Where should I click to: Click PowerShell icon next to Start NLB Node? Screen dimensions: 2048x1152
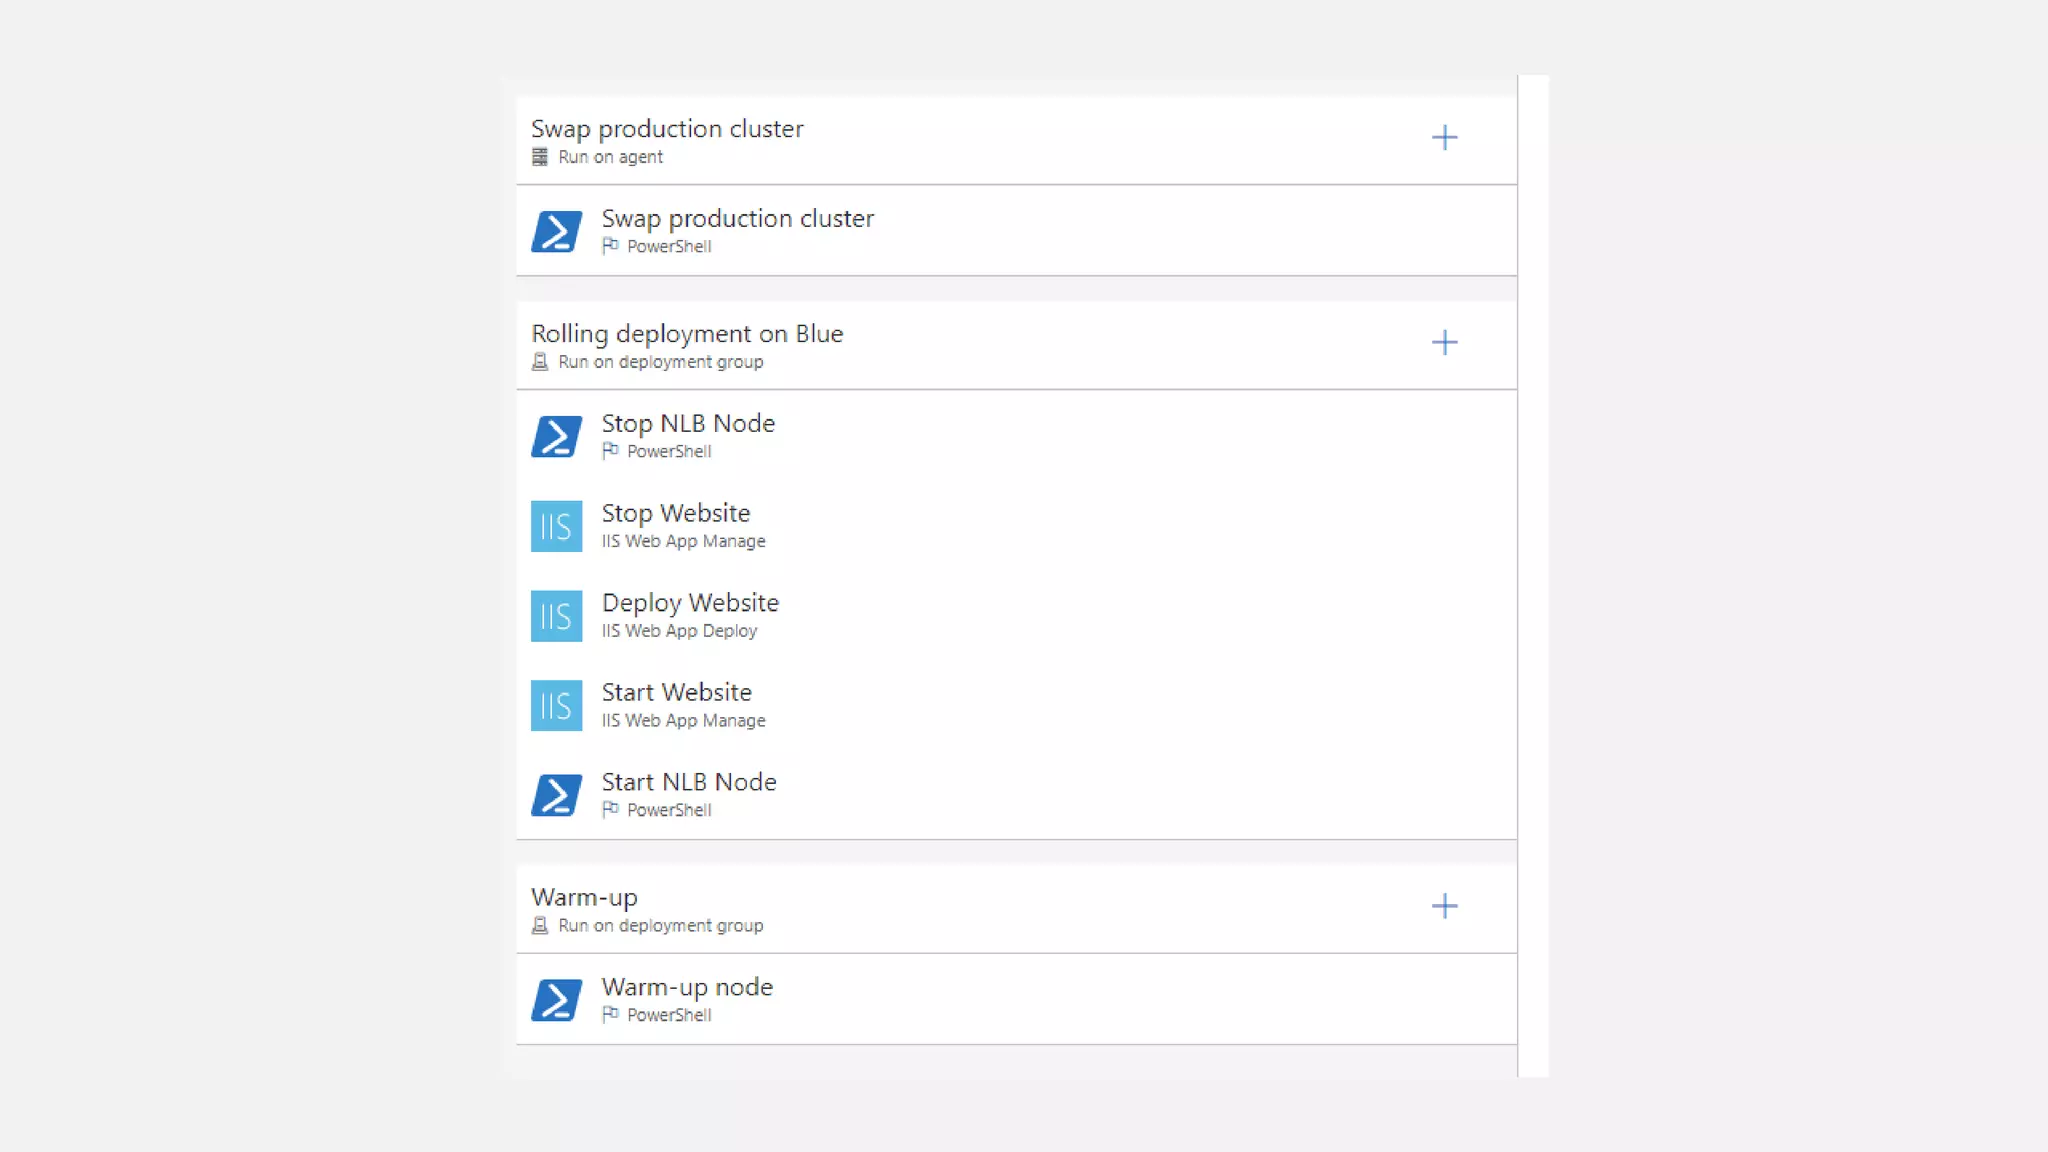pos(556,795)
